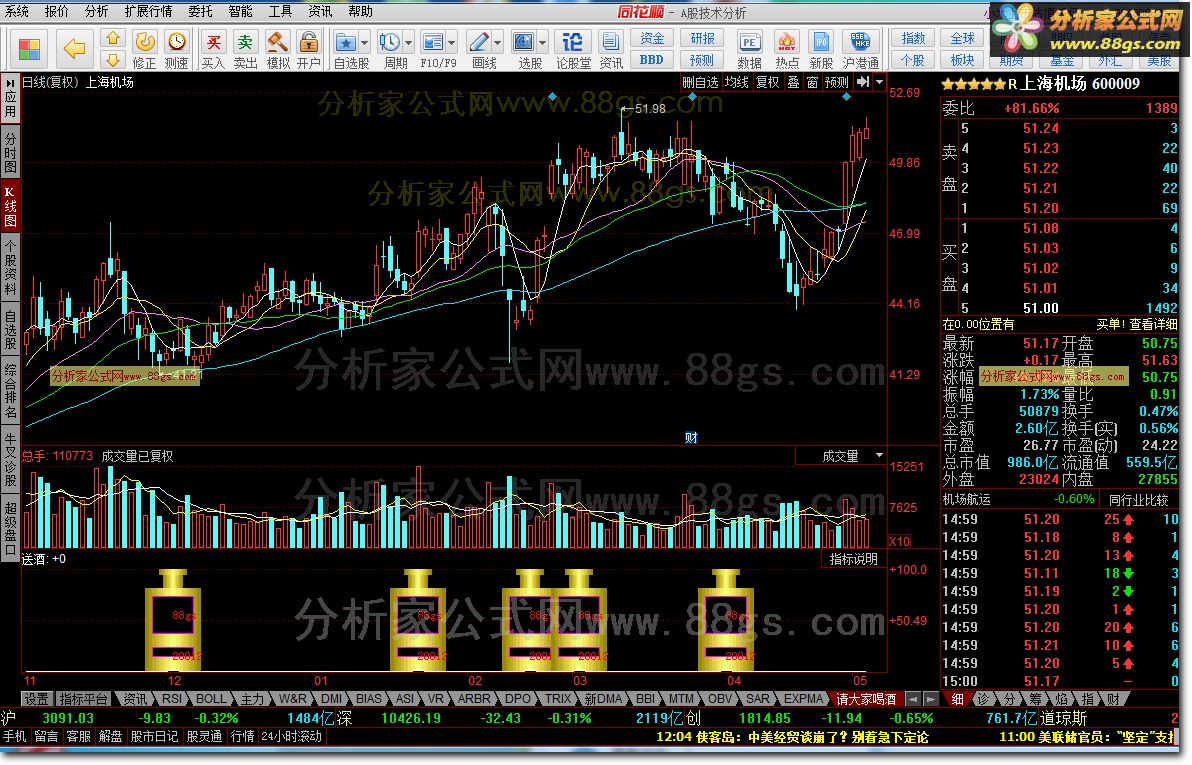Toggle the 诊 diagnosis view in right panel

click(984, 699)
